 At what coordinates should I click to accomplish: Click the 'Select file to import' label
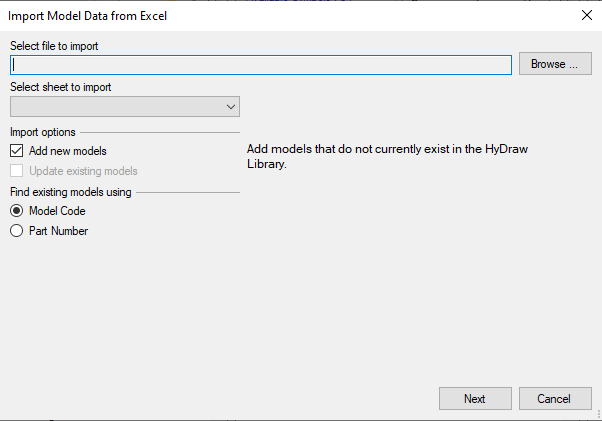click(x=54, y=46)
